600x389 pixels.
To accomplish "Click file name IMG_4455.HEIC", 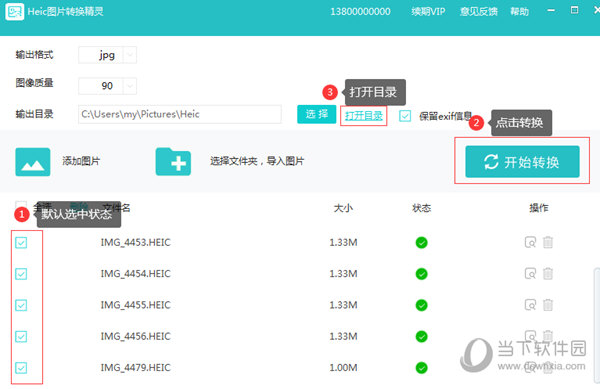I will click(x=135, y=305).
